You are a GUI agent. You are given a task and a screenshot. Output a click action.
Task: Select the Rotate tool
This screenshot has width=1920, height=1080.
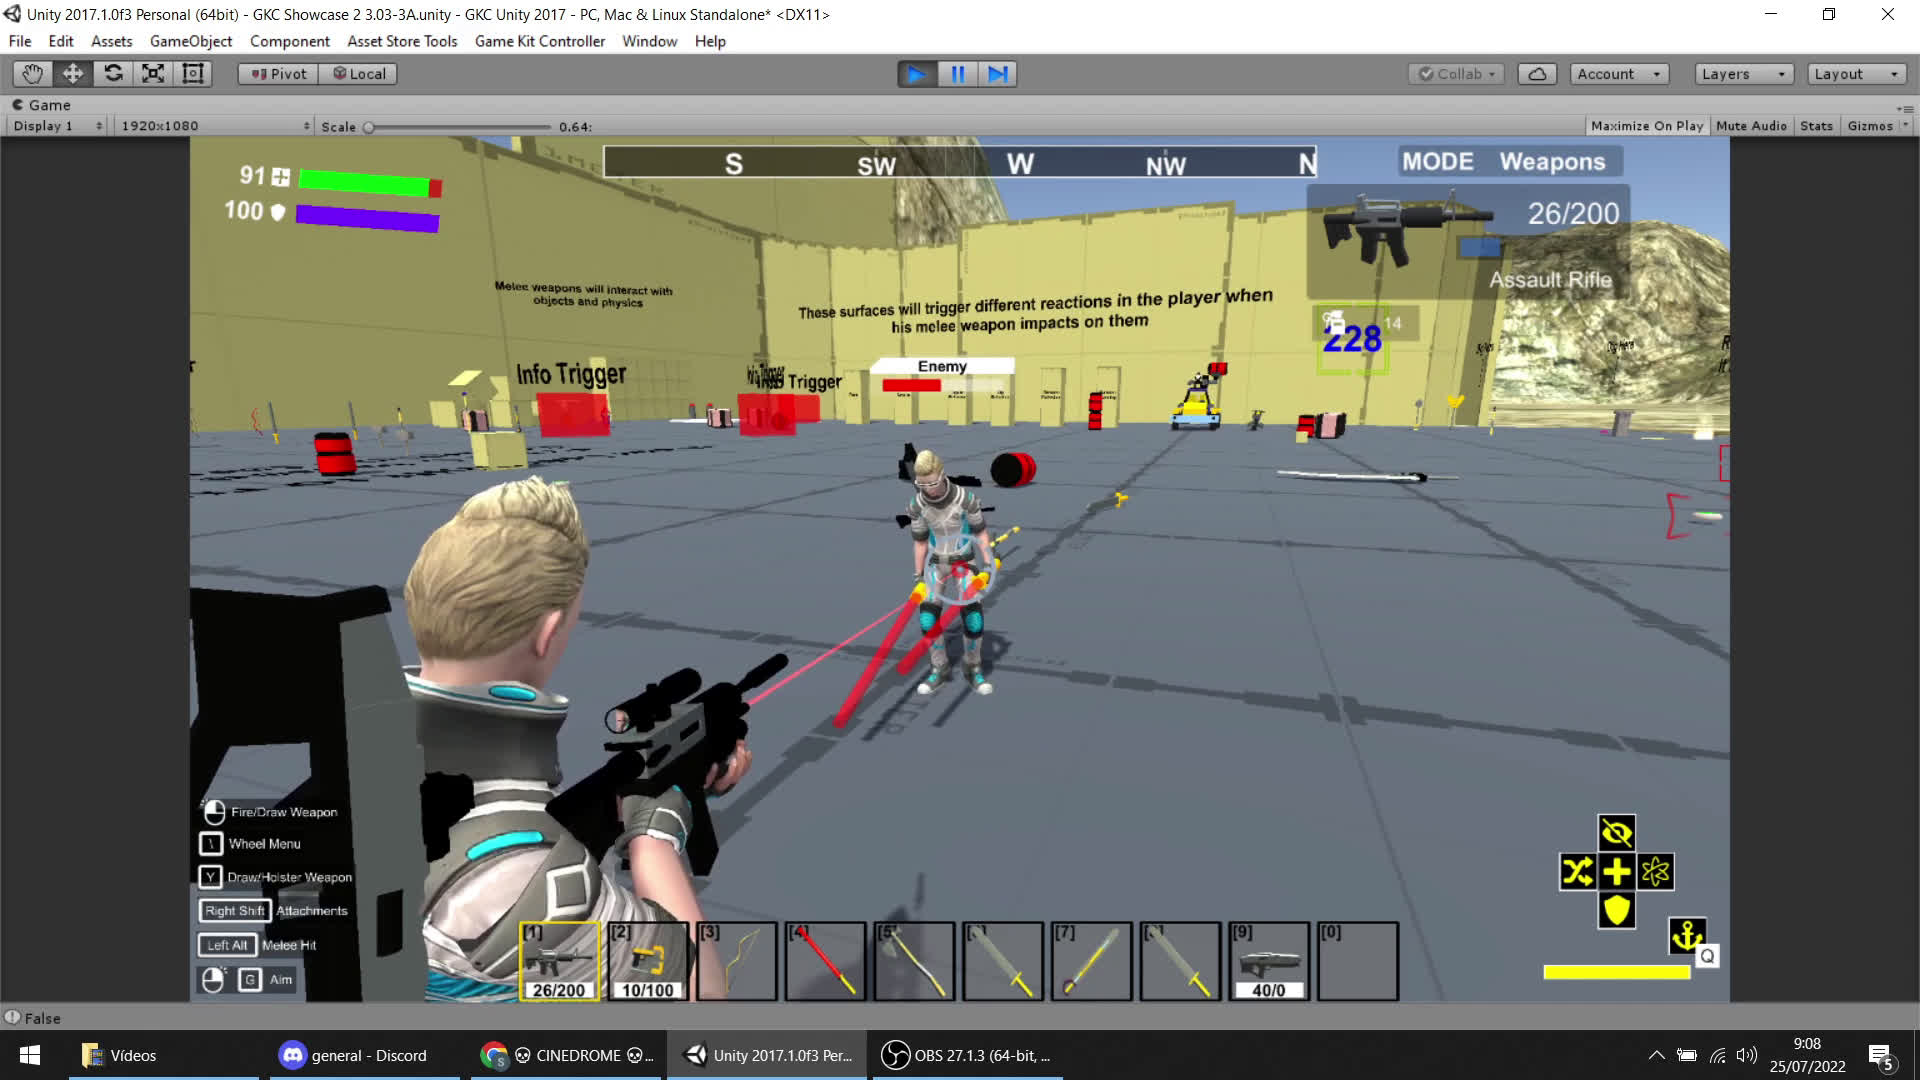click(113, 74)
